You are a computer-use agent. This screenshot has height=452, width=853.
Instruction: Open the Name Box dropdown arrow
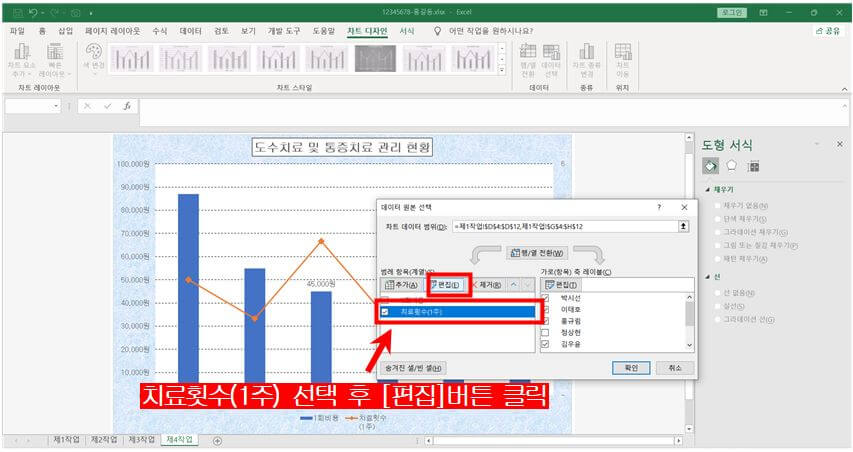point(56,106)
